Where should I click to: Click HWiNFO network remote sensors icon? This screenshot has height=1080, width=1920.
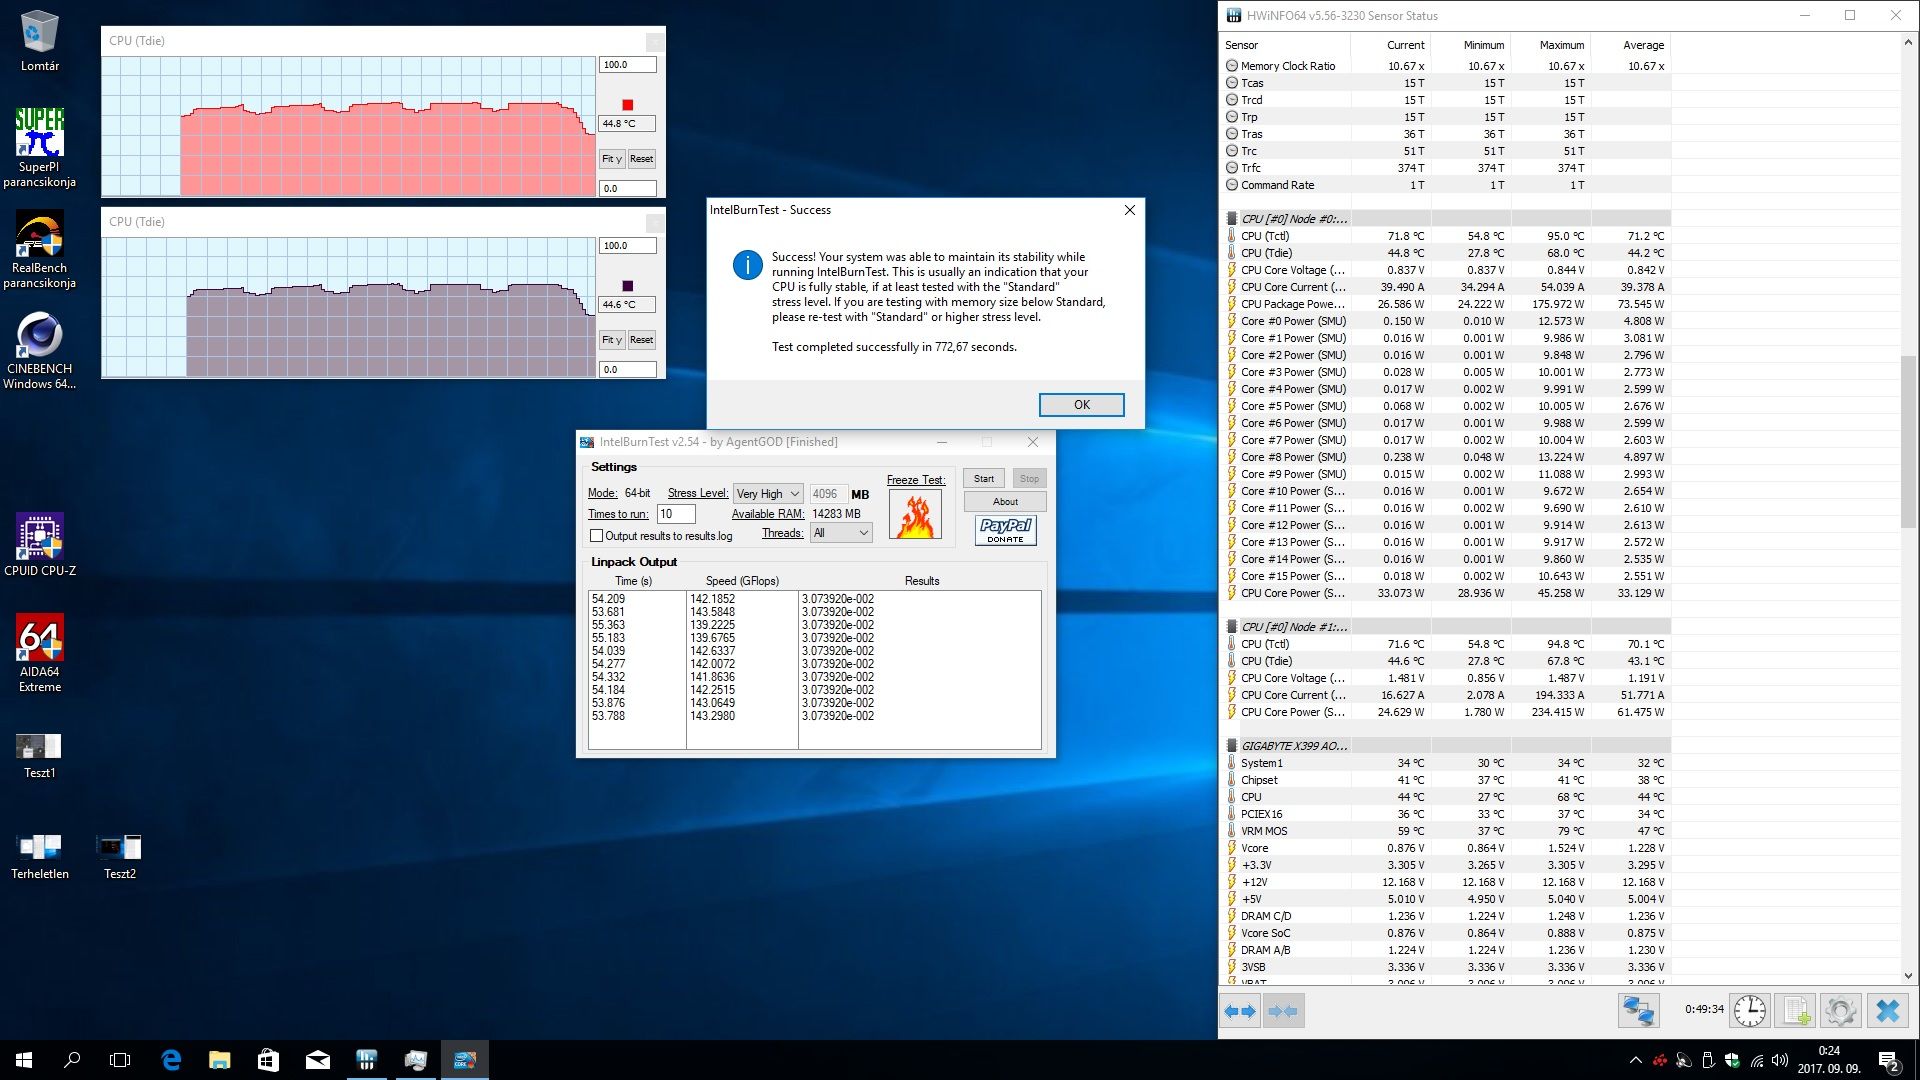[1638, 1011]
